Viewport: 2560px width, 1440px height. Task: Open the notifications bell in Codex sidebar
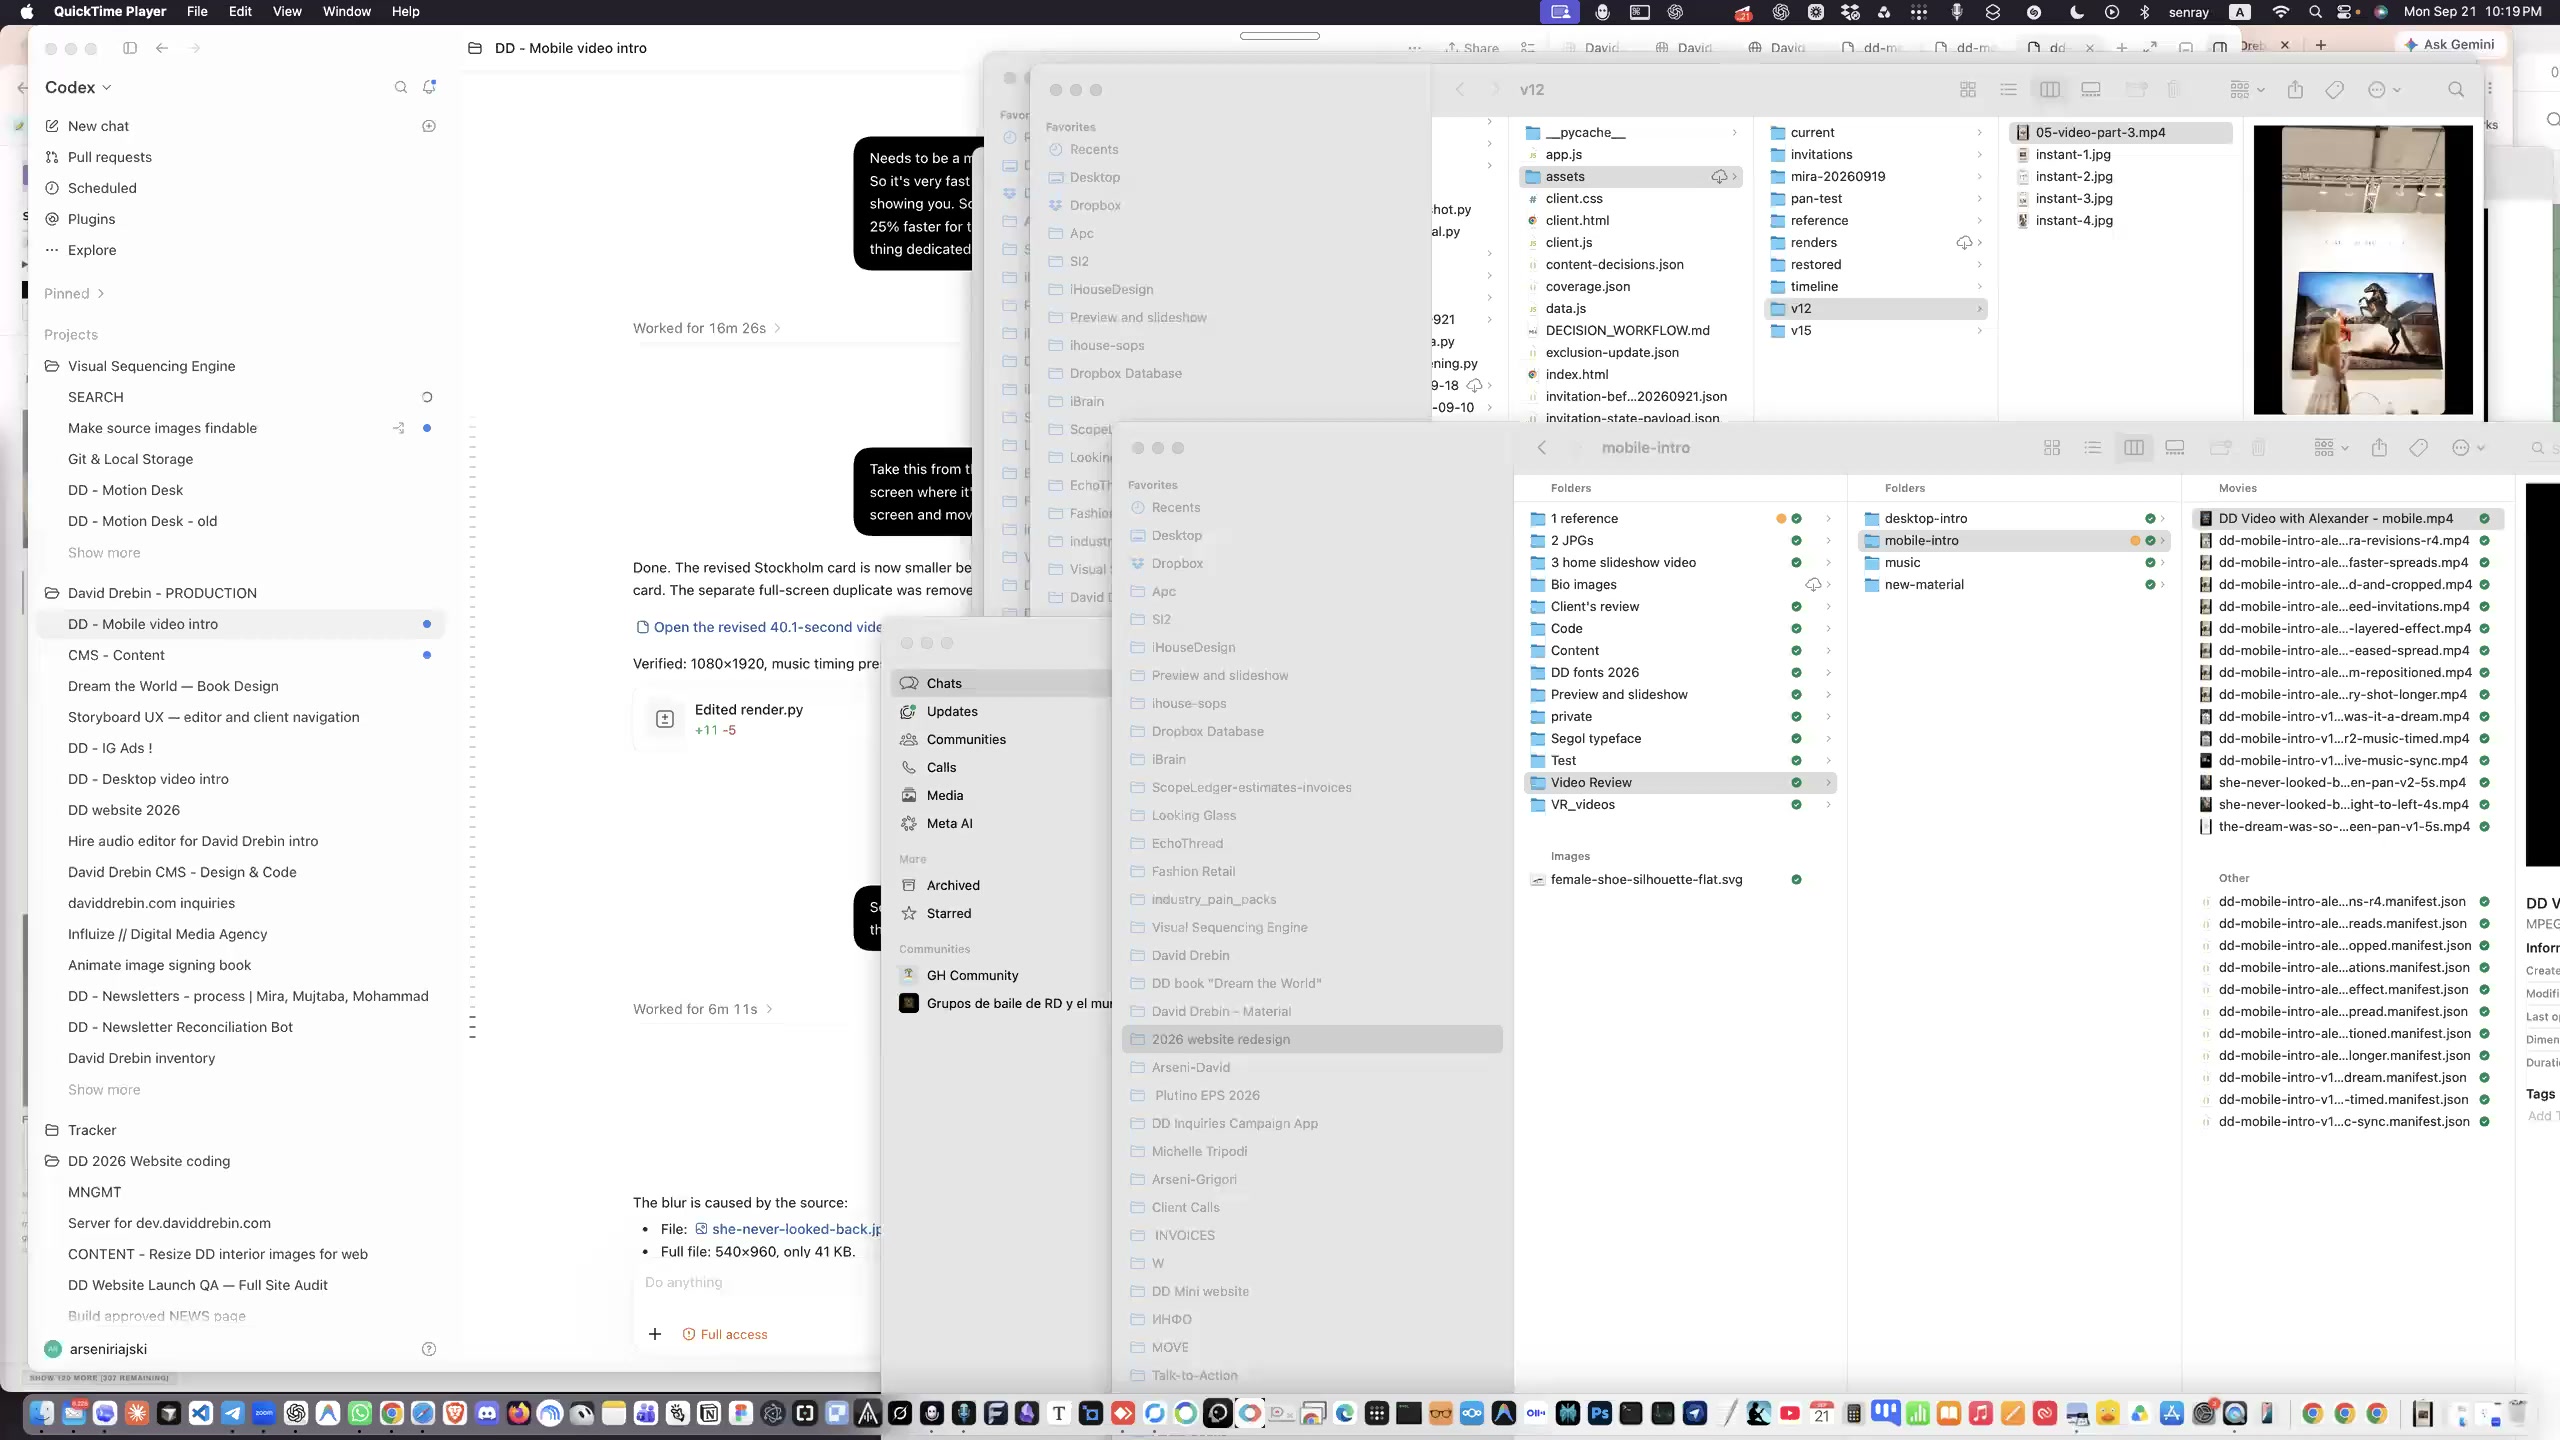[429, 87]
